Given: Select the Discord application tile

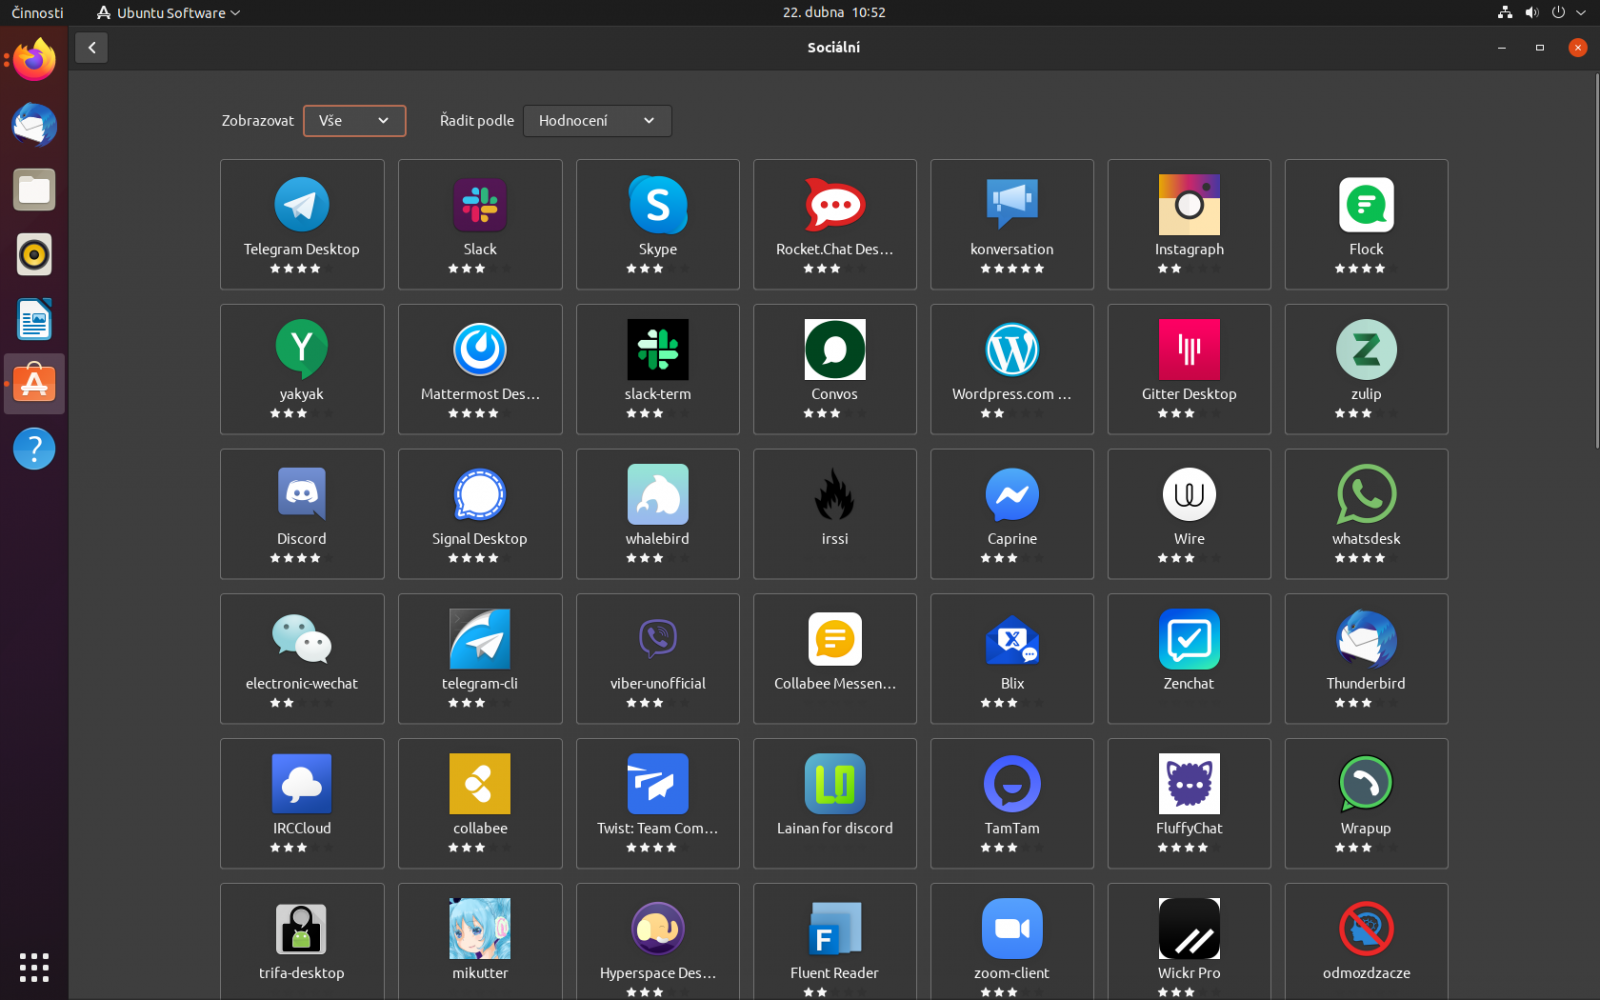Looking at the screenshot, I should click(301, 514).
